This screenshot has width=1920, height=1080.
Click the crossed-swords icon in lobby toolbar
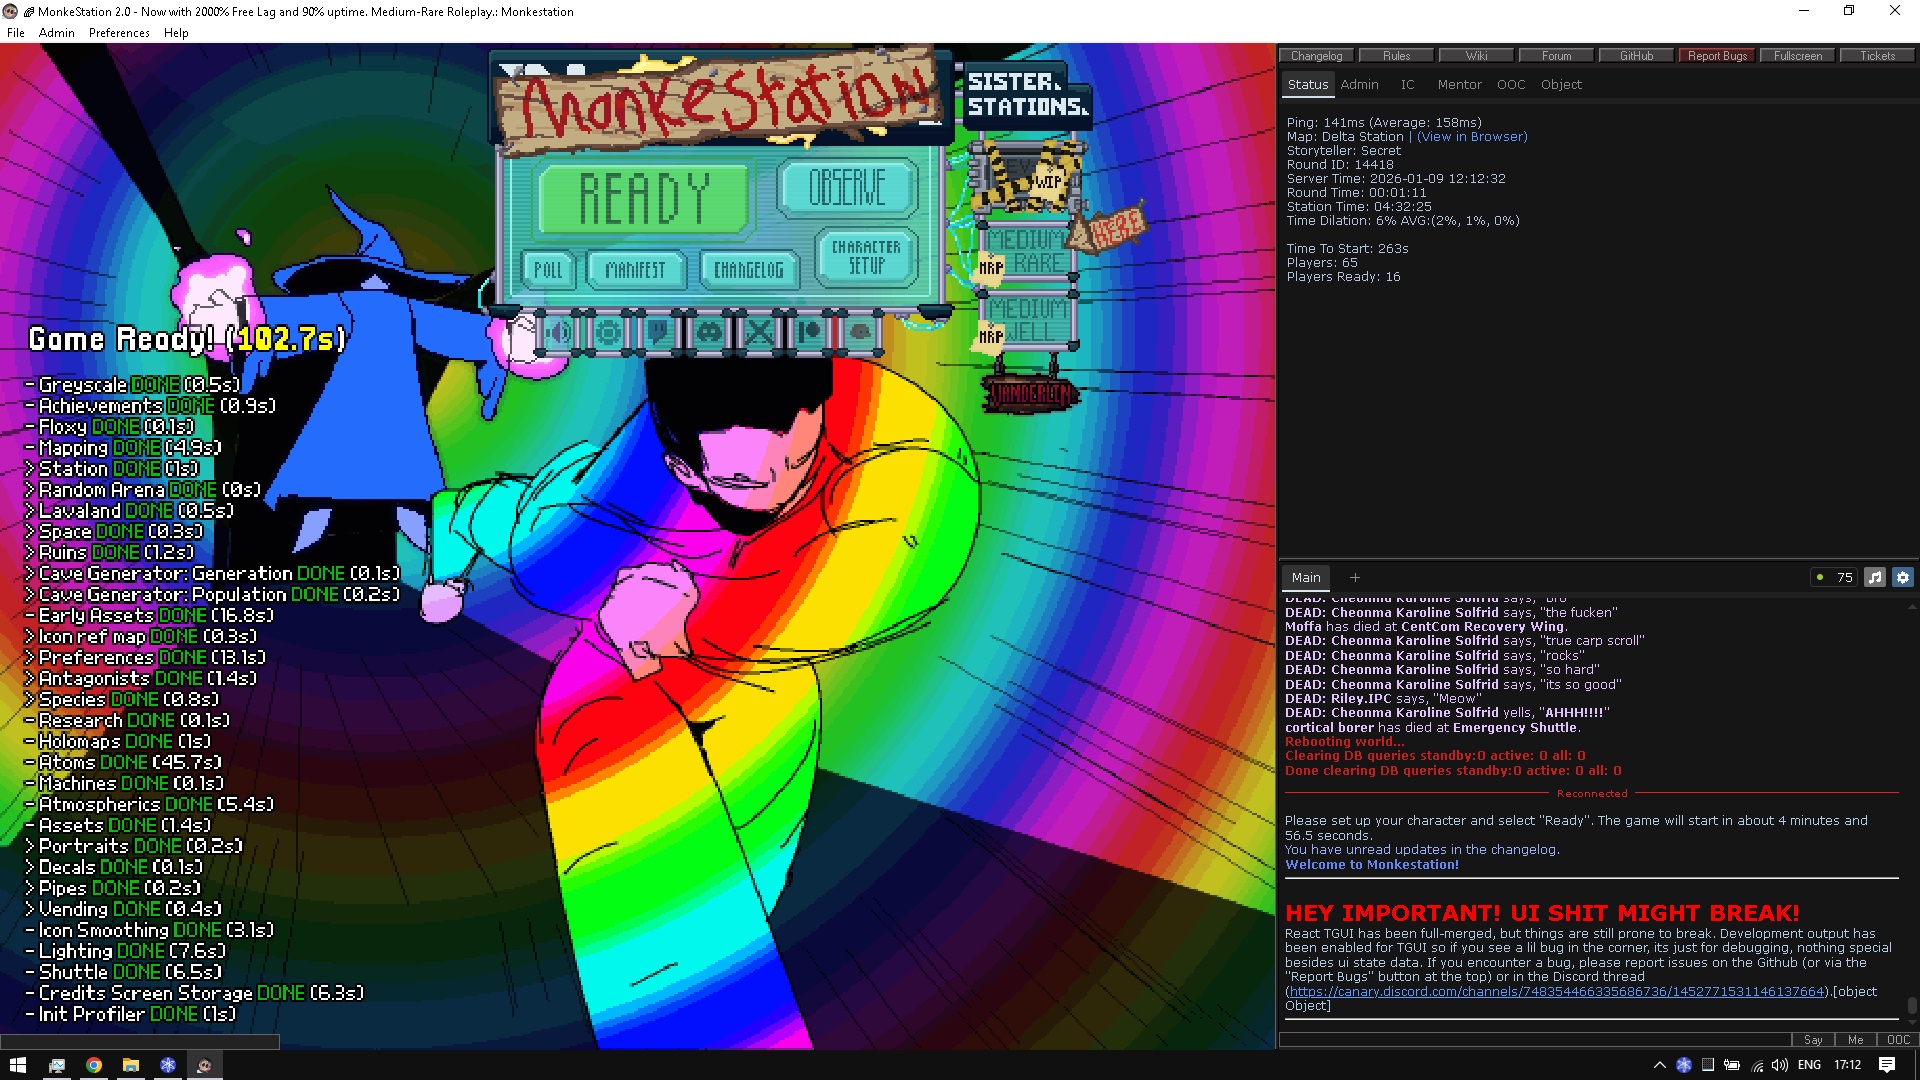coord(759,333)
